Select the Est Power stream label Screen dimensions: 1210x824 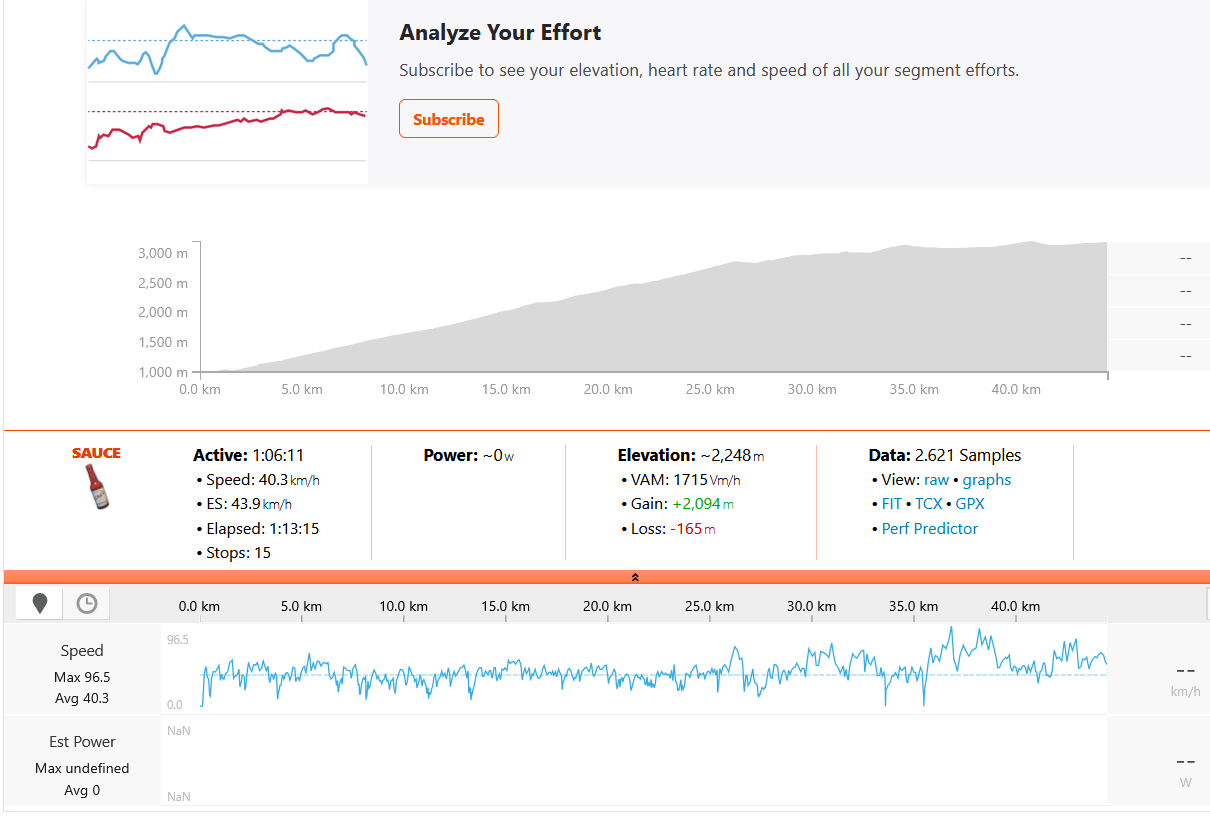pyautogui.click(x=82, y=742)
